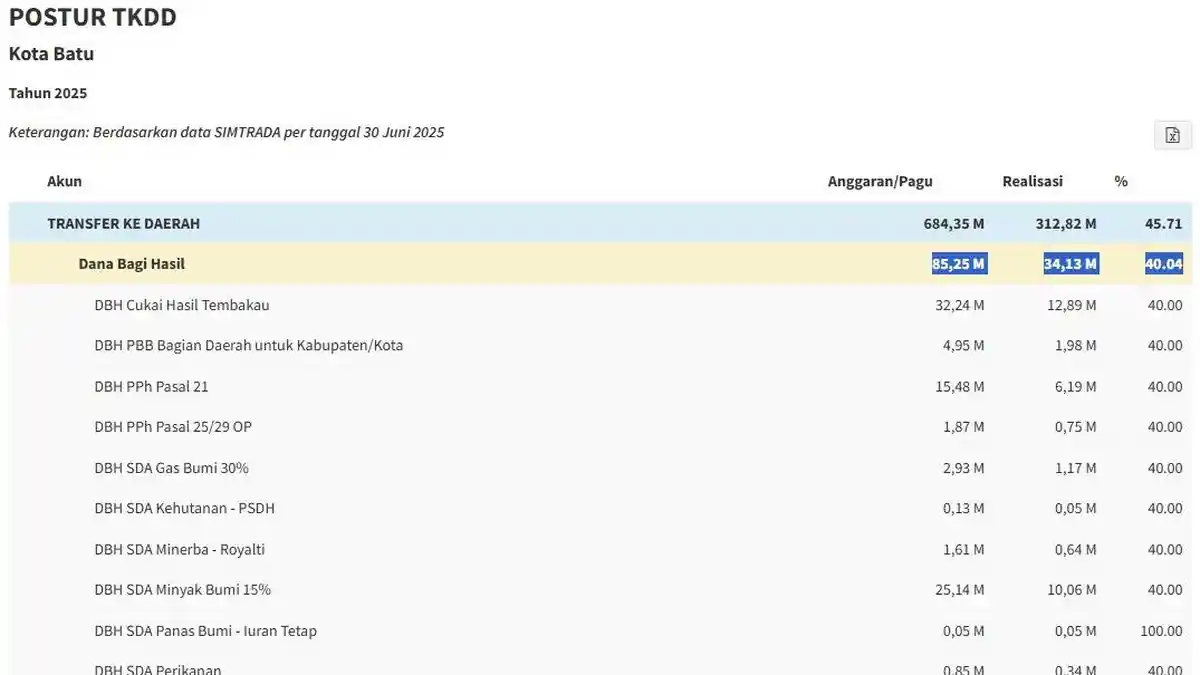Select DBH SDA Minyak Bumi 15% row
This screenshot has width=1200, height=675.
click(x=600, y=590)
